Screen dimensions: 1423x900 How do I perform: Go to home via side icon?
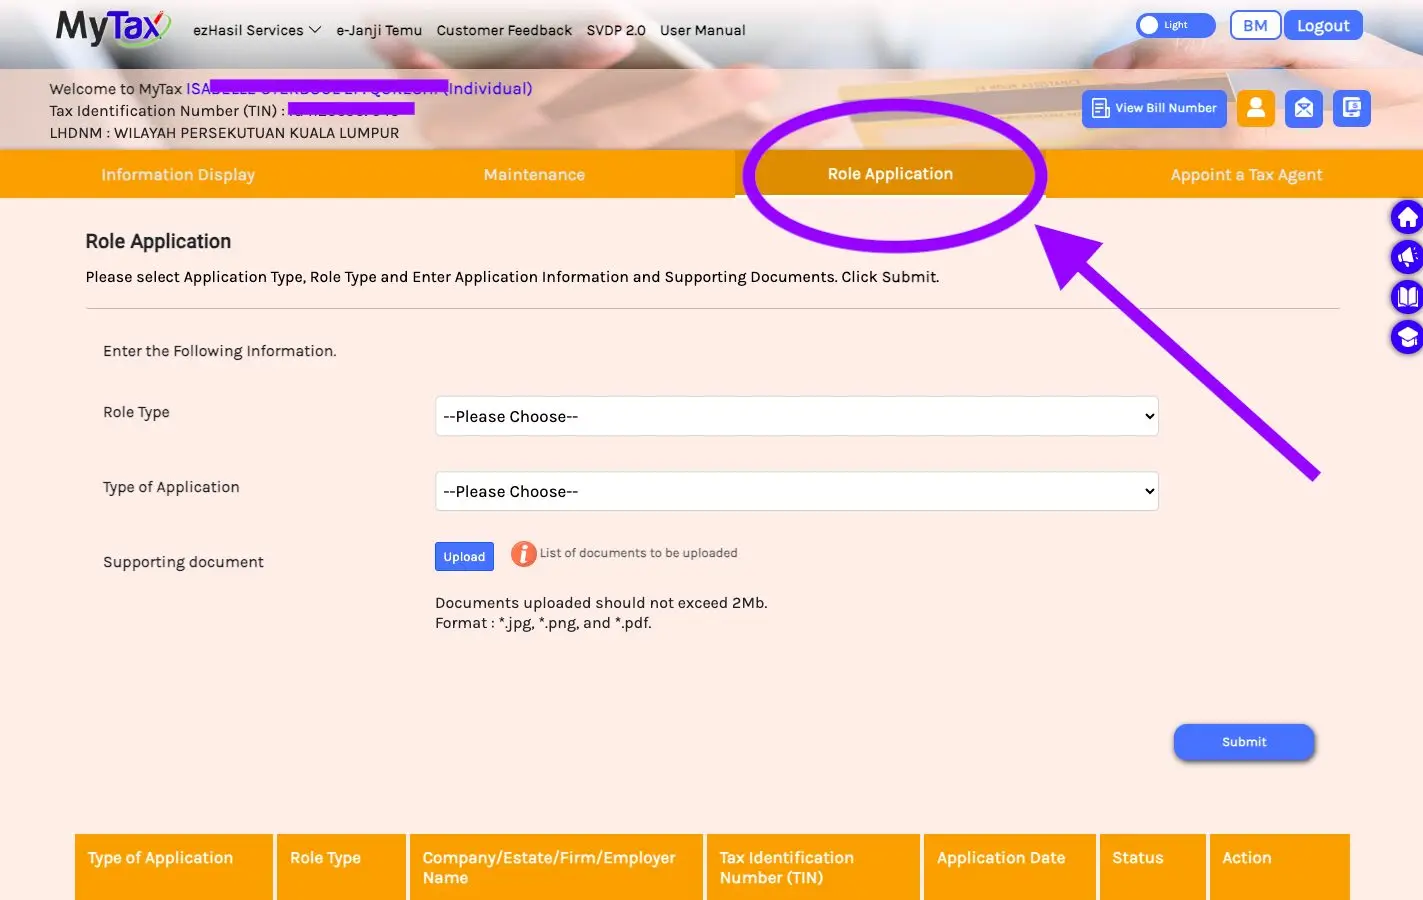[1407, 217]
